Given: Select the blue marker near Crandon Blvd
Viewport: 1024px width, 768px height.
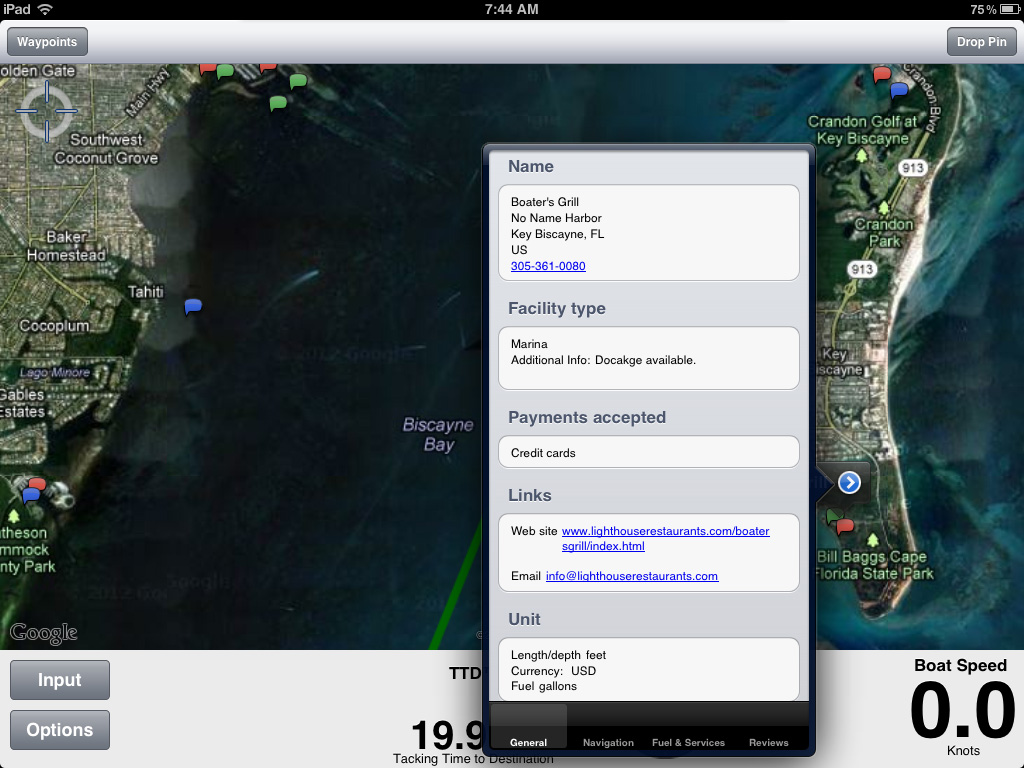Looking at the screenshot, I should pos(899,90).
